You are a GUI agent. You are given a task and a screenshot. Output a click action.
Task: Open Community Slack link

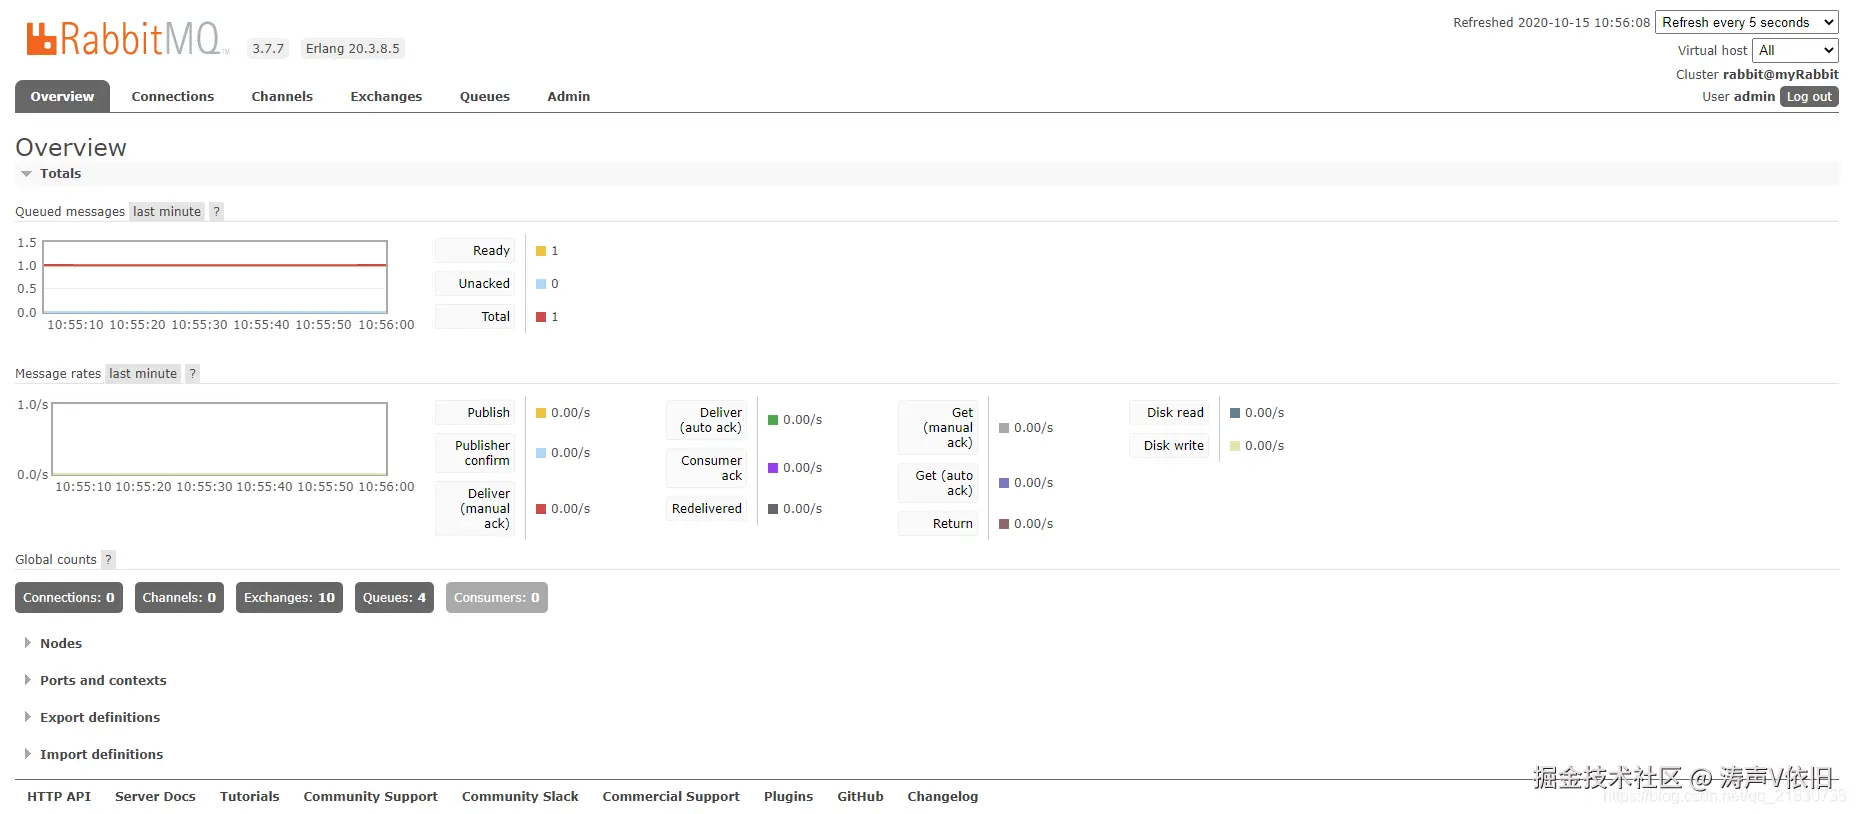click(520, 796)
